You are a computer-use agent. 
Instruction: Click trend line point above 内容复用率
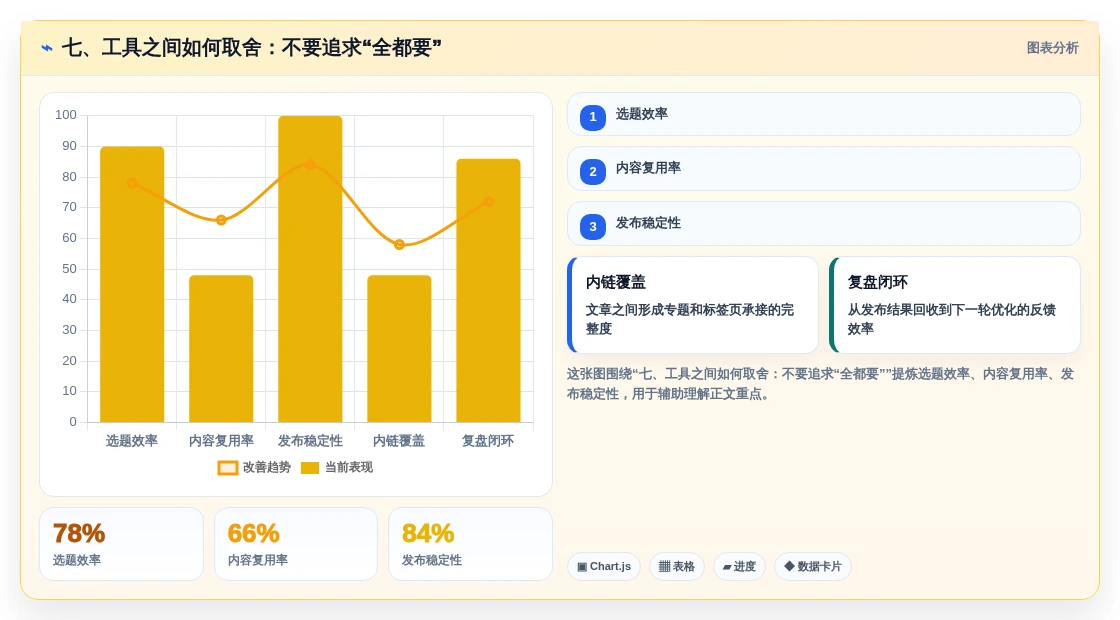tap(221, 220)
